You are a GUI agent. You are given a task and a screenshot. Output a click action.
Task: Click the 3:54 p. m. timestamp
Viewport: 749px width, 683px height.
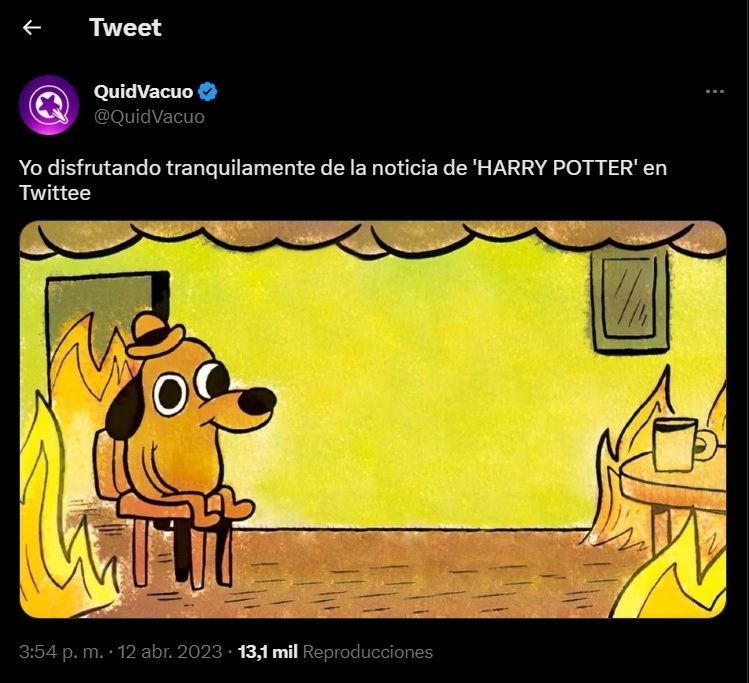pyautogui.click(x=58, y=652)
